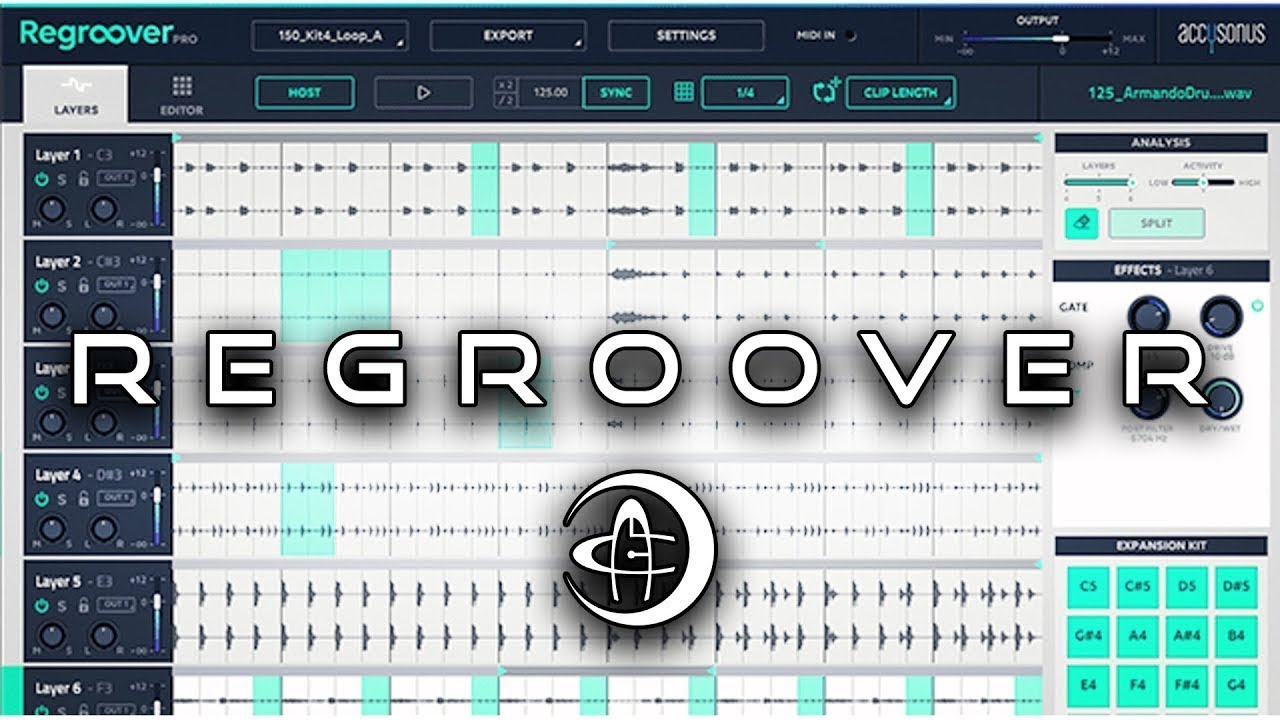
Task: Solo Layer 1 with its S button
Action: (x=62, y=179)
